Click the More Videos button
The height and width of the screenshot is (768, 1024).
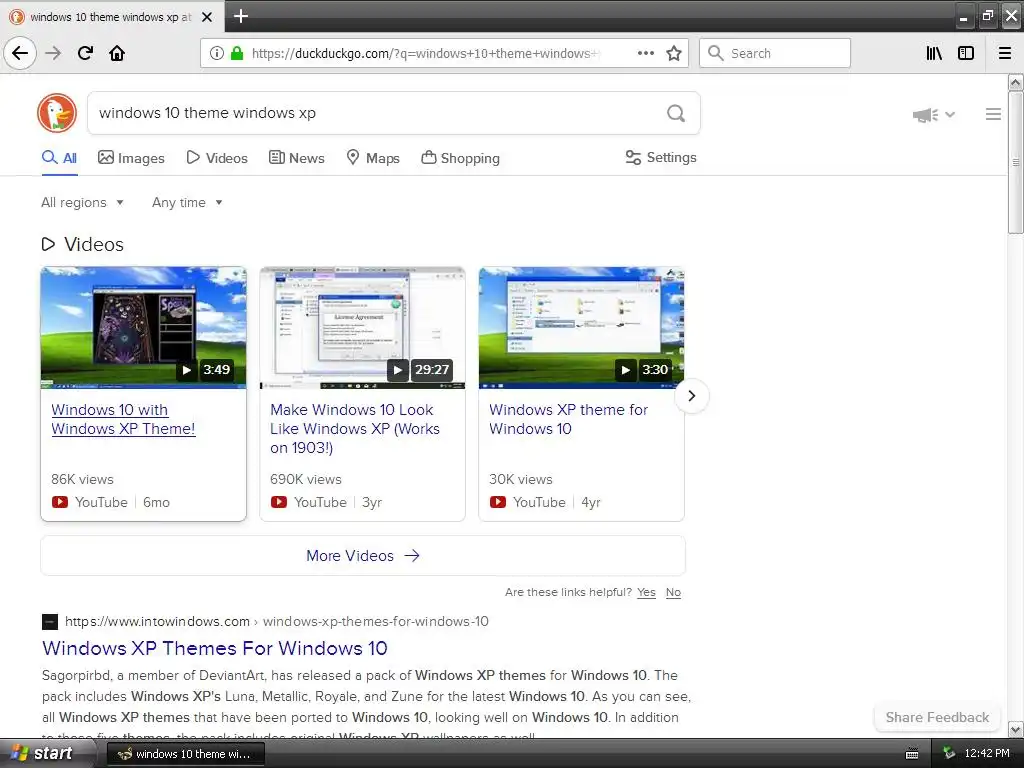[363, 556]
